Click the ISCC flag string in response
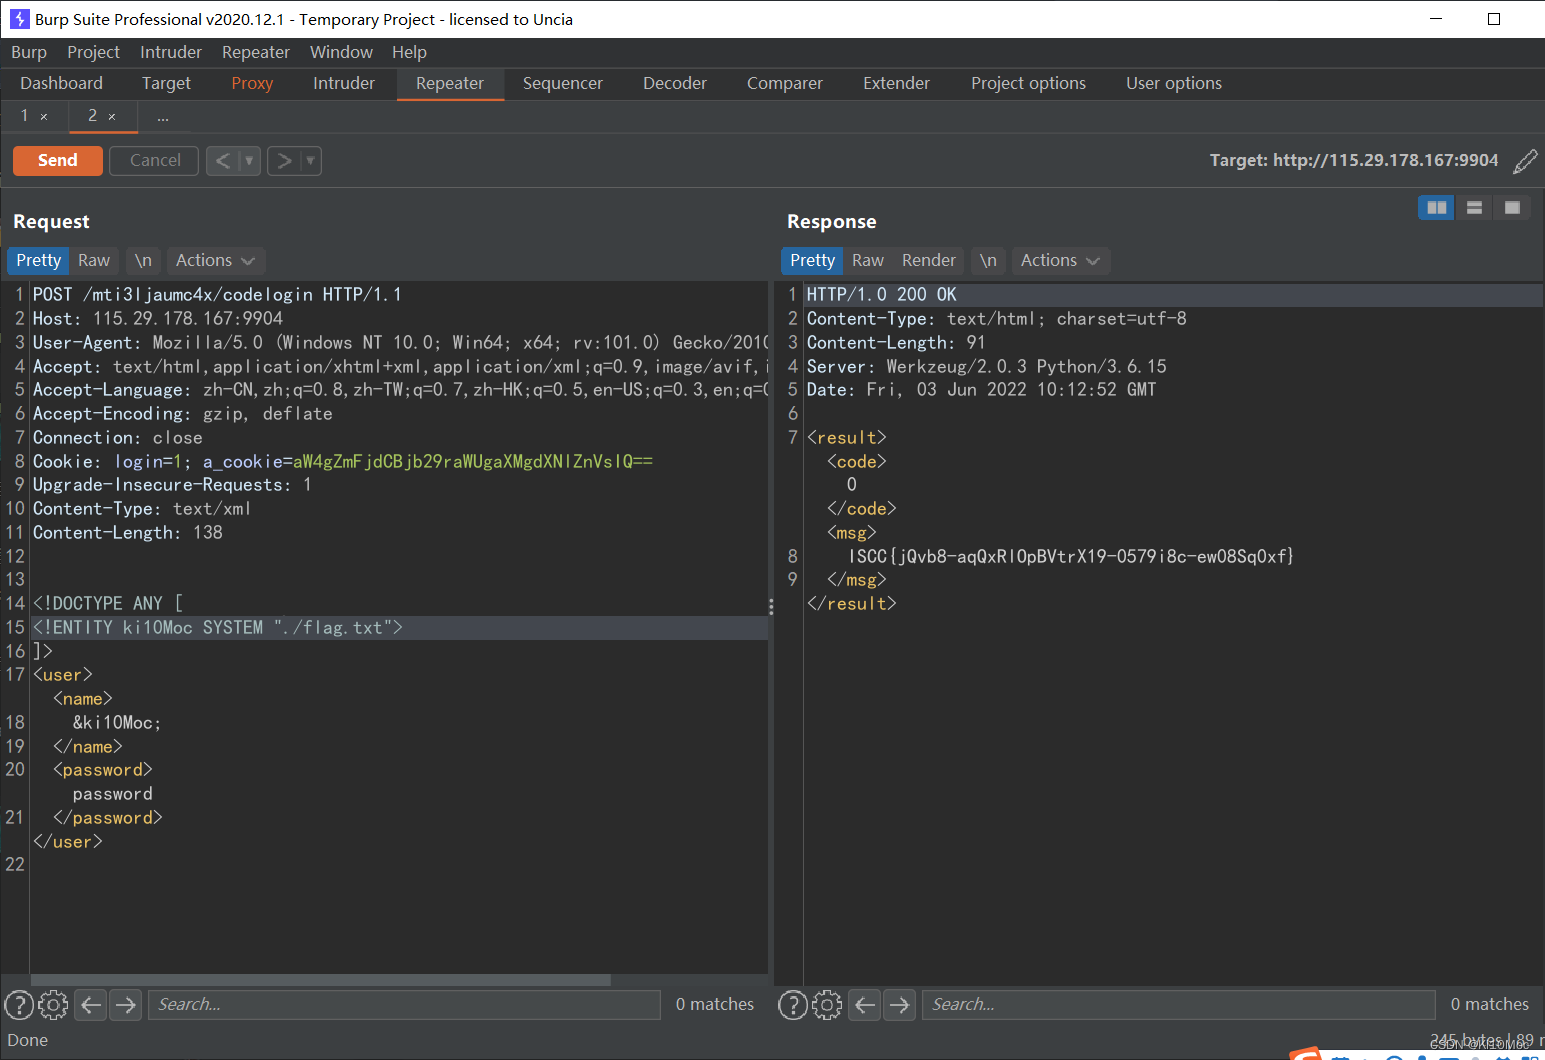The height and width of the screenshot is (1060, 1545). [1071, 557]
